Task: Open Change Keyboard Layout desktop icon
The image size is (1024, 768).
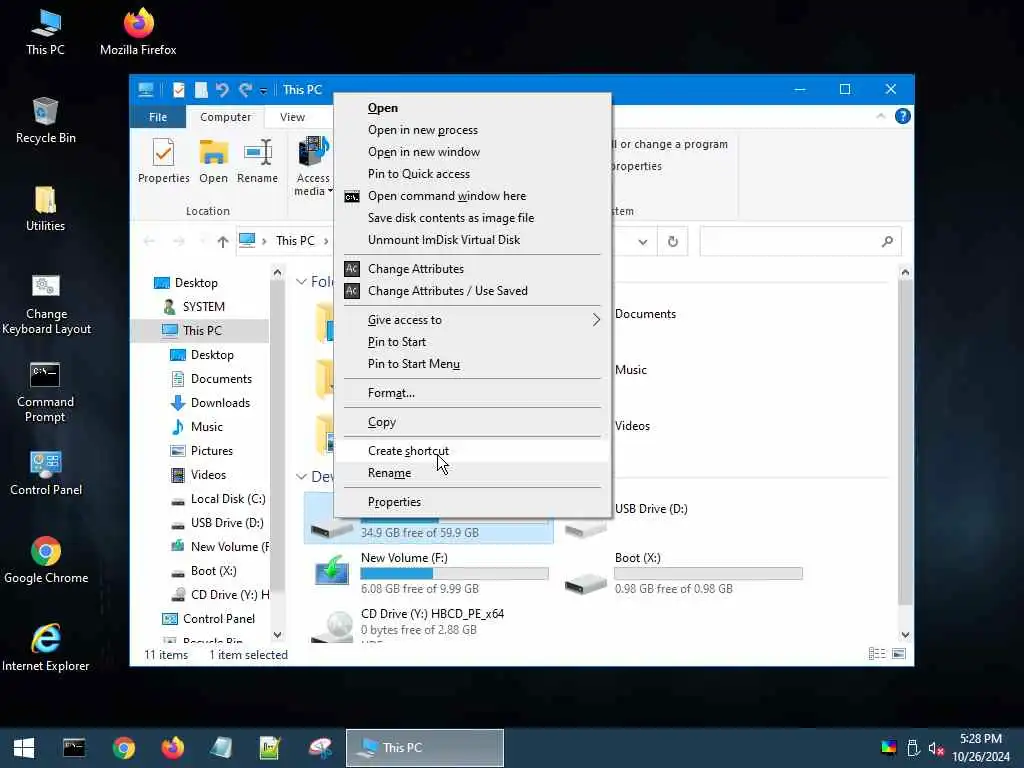Action: coord(46,304)
